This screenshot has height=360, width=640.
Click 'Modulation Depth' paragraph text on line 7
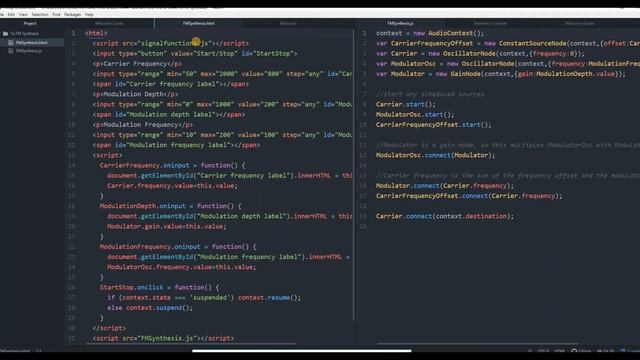click(133, 94)
